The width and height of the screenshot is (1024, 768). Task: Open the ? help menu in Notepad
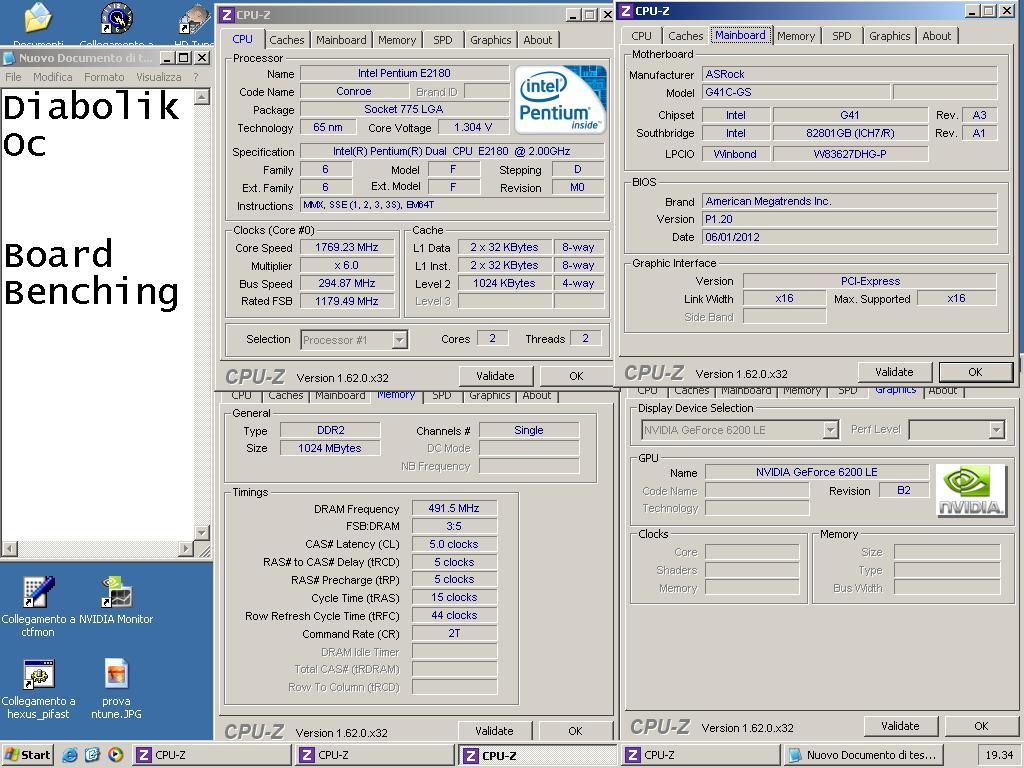click(195, 77)
